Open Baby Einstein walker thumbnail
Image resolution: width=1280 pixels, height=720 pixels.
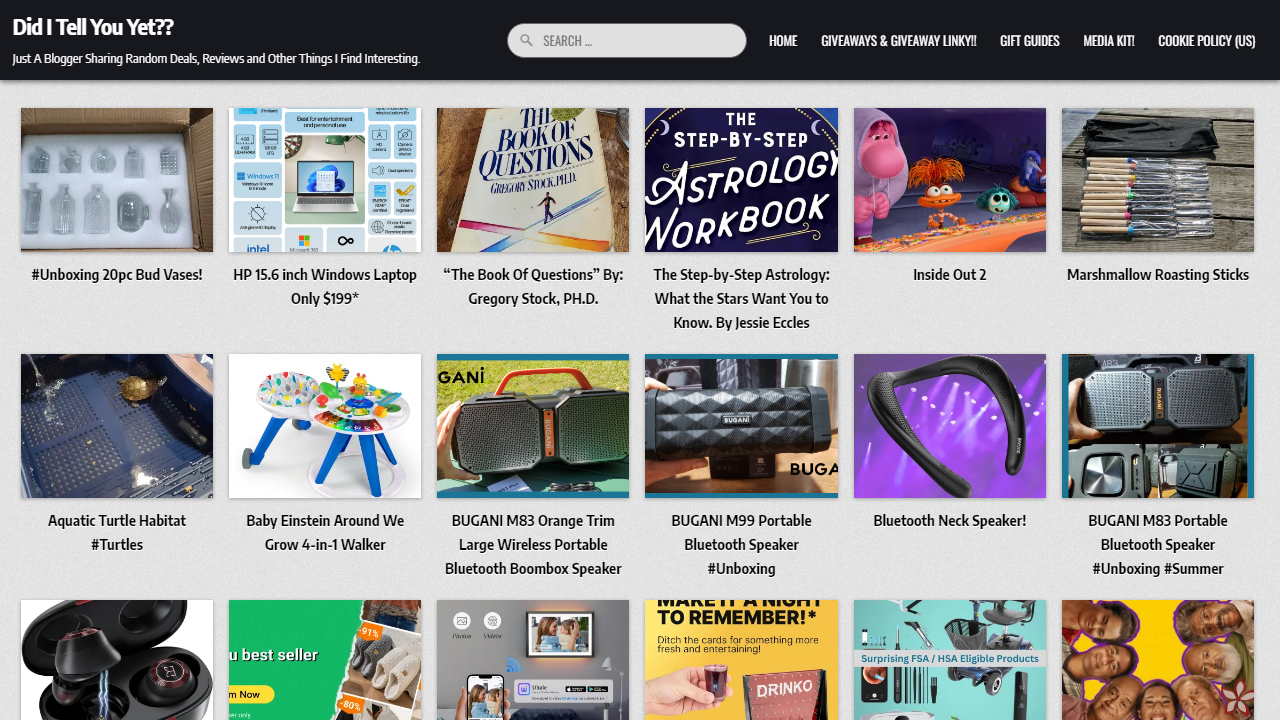(x=325, y=426)
